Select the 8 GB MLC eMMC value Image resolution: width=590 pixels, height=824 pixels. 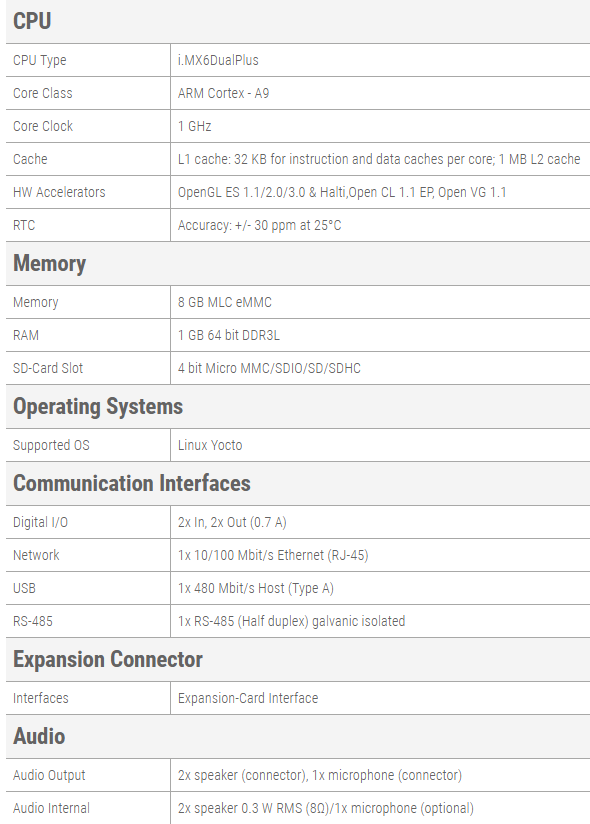pos(224,302)
